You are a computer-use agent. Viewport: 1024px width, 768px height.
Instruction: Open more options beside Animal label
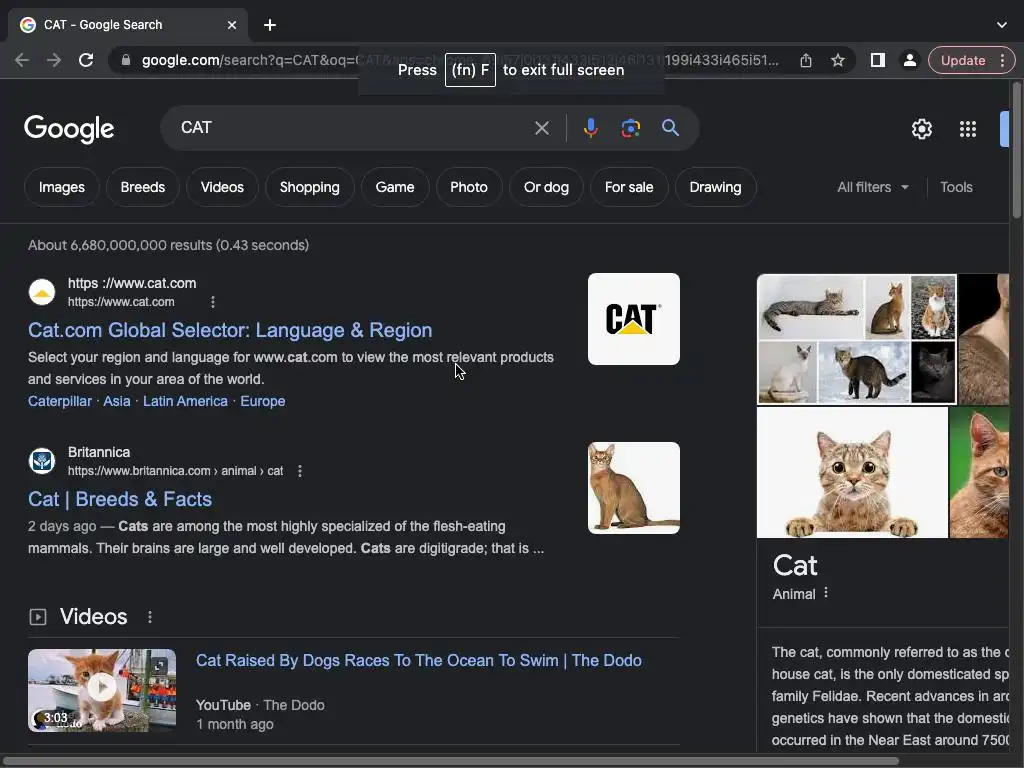pyautogui.click(x=826, y=593)
